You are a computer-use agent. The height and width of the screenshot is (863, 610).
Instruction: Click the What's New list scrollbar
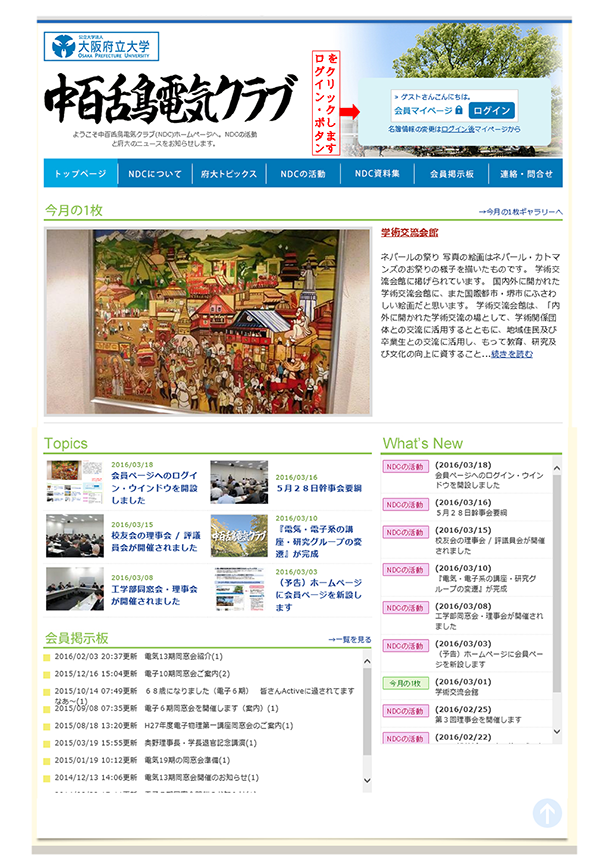(x=557, y=600)
